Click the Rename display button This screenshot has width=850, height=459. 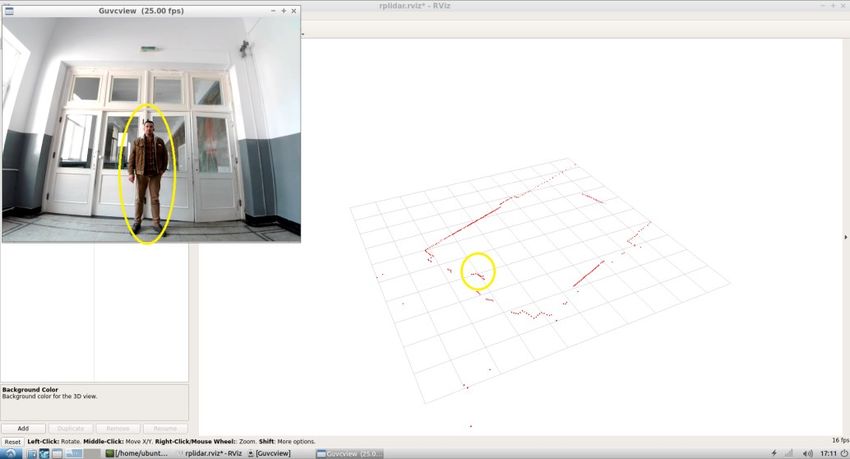(x=165, y=429)
